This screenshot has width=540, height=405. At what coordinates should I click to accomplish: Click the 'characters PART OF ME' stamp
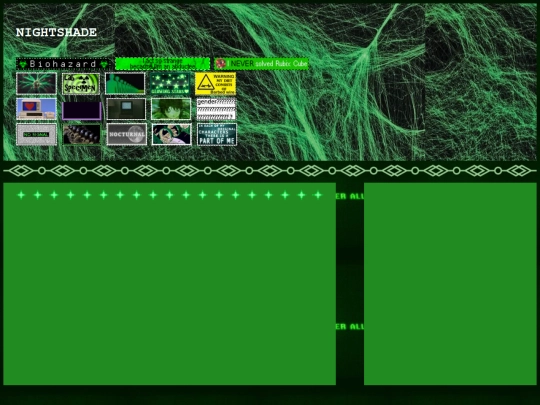[217, 134]
